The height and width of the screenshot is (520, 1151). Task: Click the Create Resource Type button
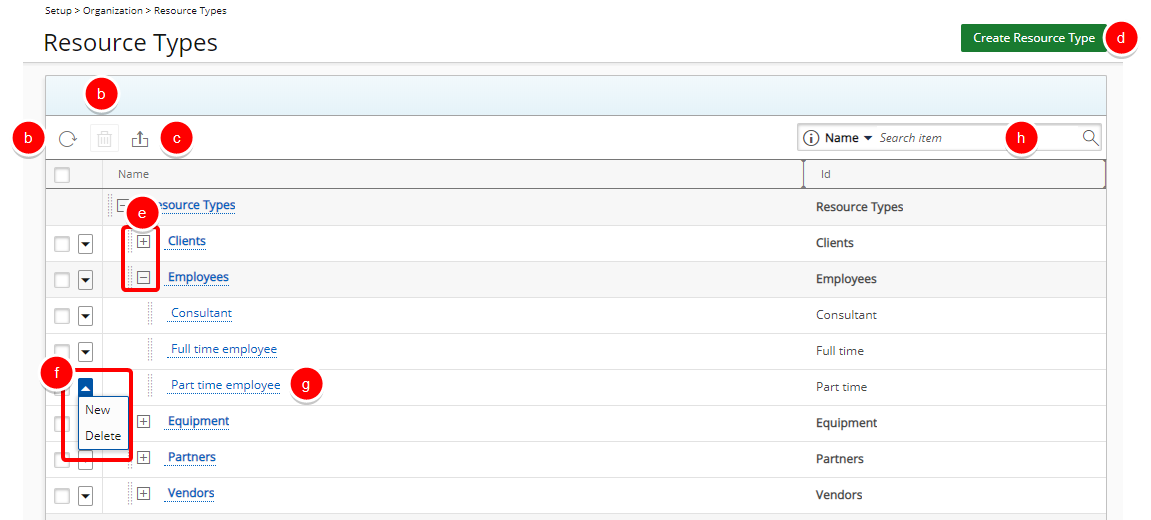coord(1034,37)
